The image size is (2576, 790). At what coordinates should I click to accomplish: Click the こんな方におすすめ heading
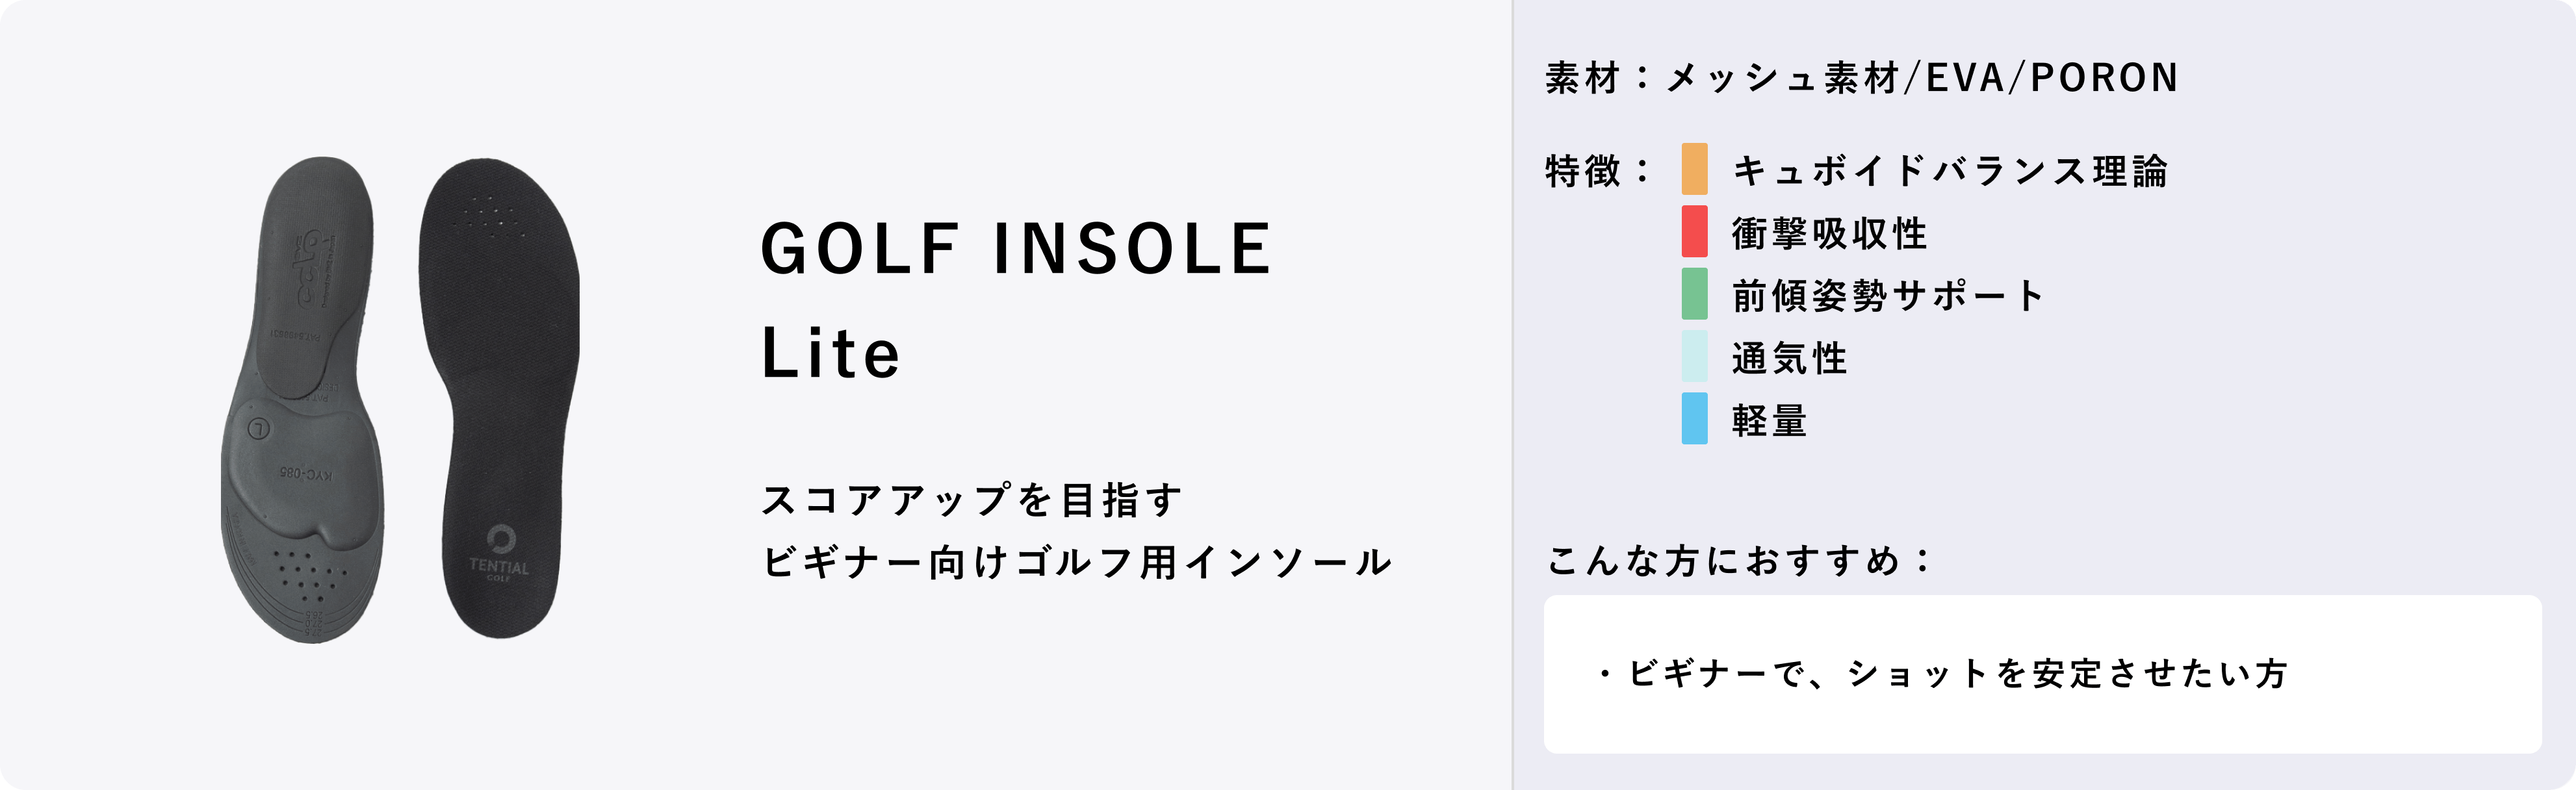(1740, 561)
